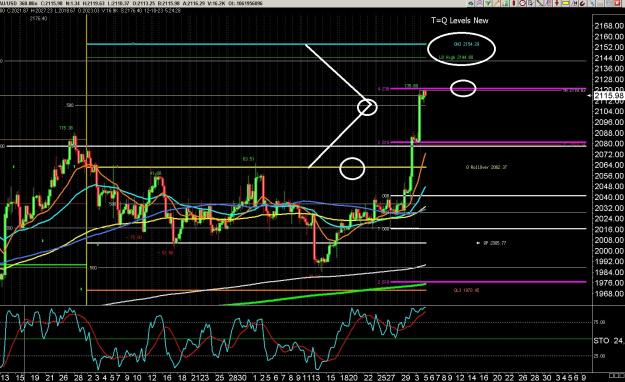The image size is (625, 382).
Task: Click the Q Rollover 2062.37 label
Action: [486, 167]
